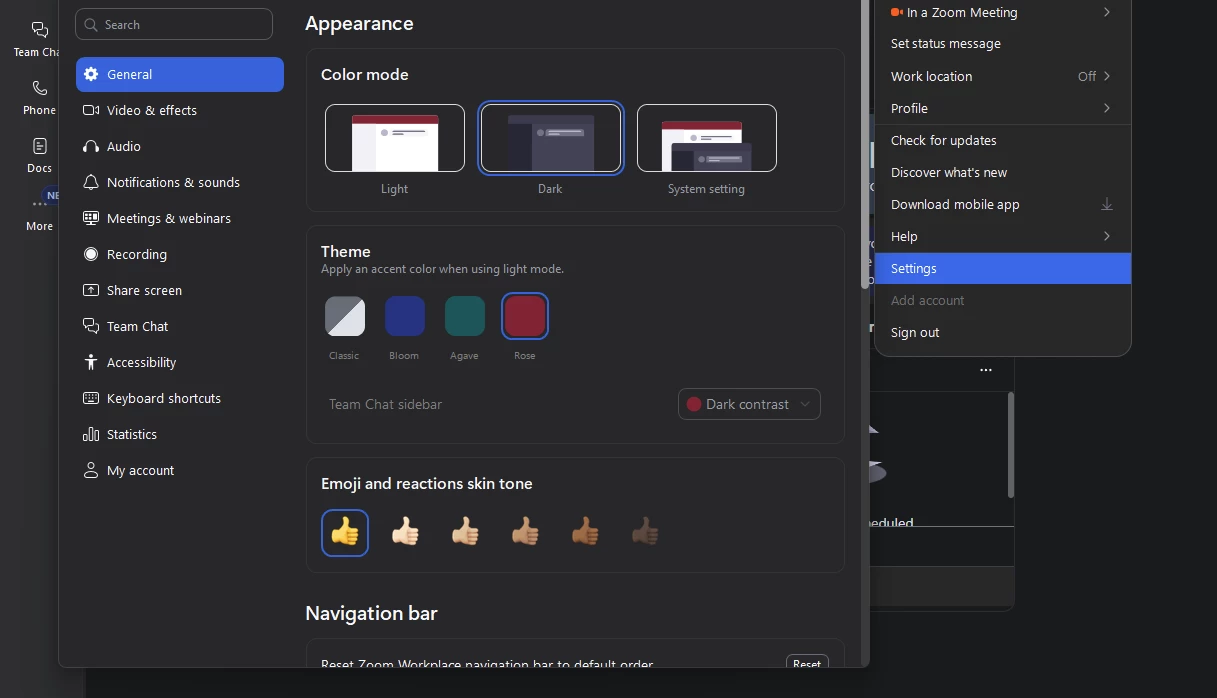The height and width of the screenshot is (698, 1217).
Task: Choose the medium-dark skin tone thumbs-up
Action: pos(585,532)
